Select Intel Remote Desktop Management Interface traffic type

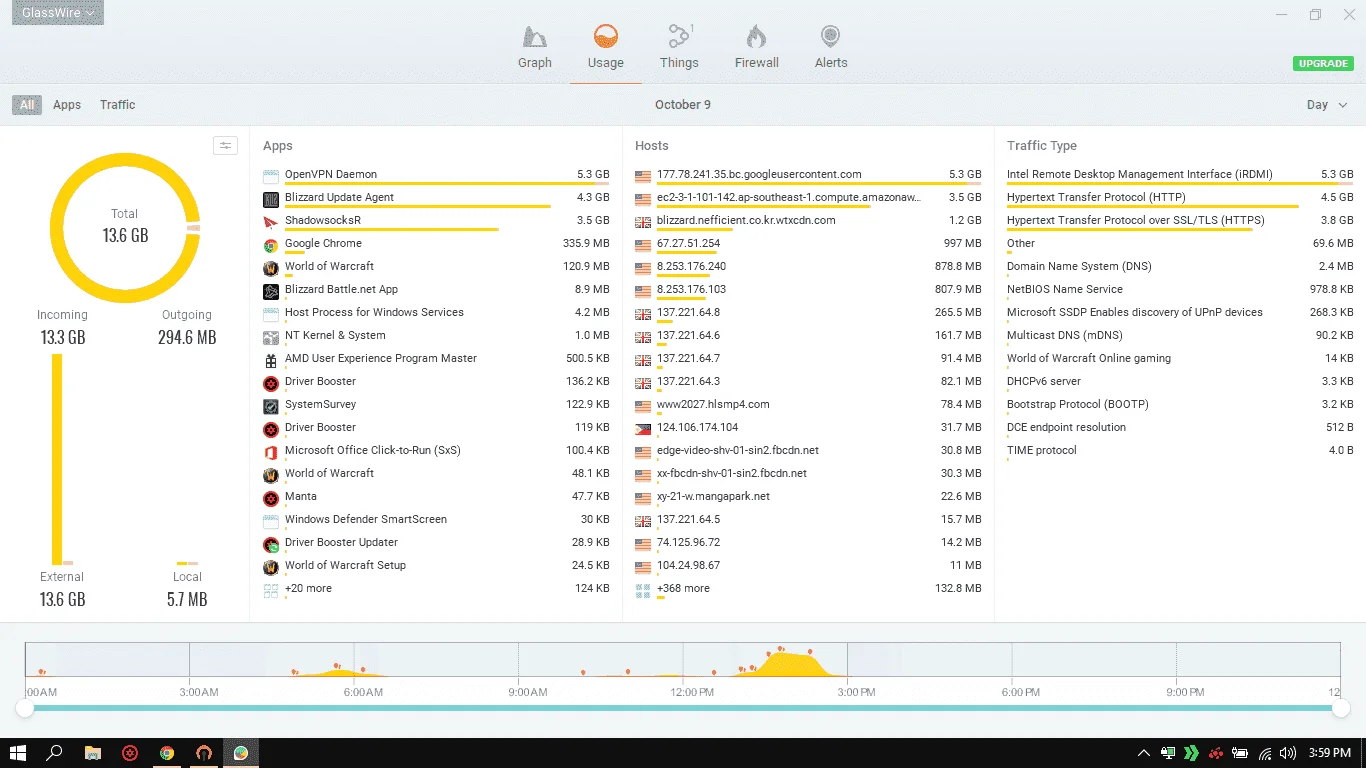1180,175
